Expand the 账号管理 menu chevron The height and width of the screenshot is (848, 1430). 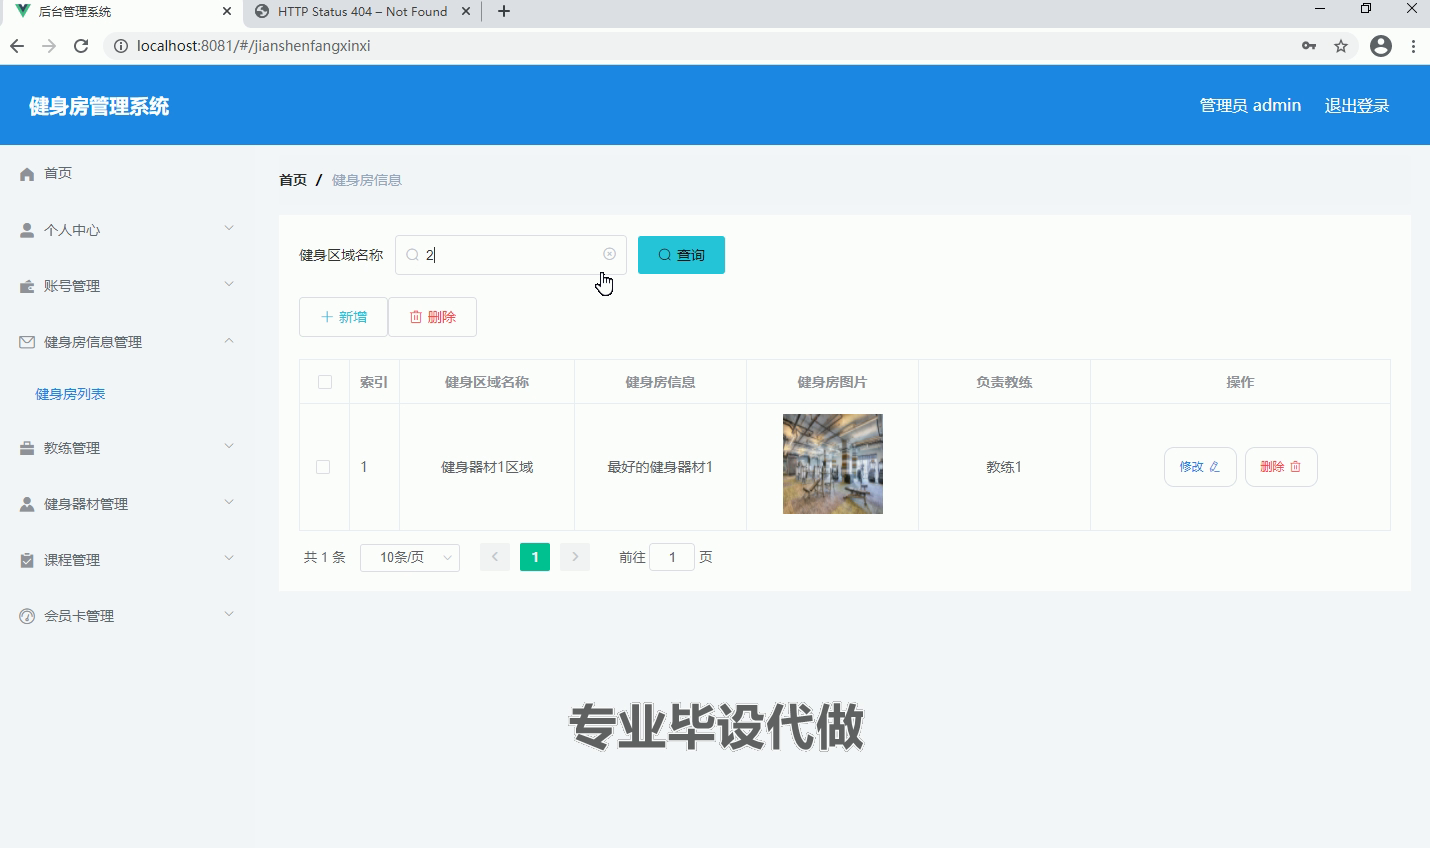[229, 285]
